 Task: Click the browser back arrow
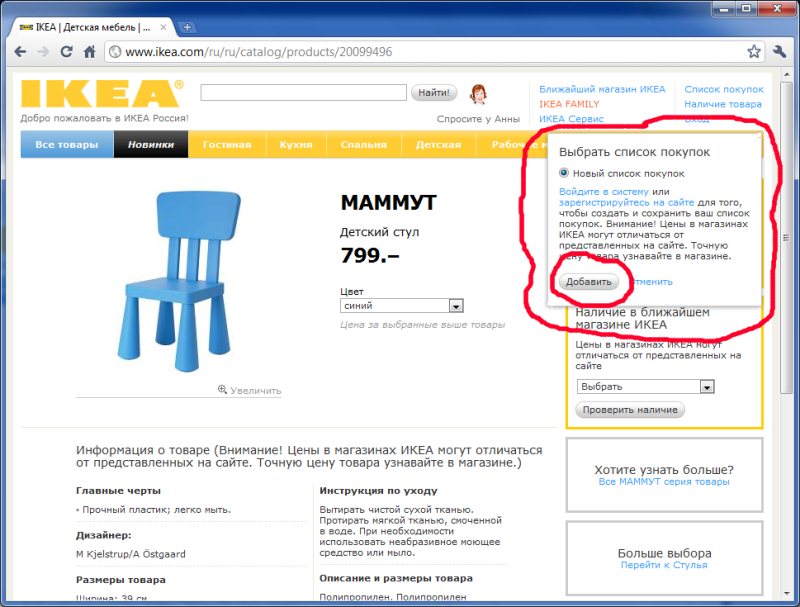21,51
